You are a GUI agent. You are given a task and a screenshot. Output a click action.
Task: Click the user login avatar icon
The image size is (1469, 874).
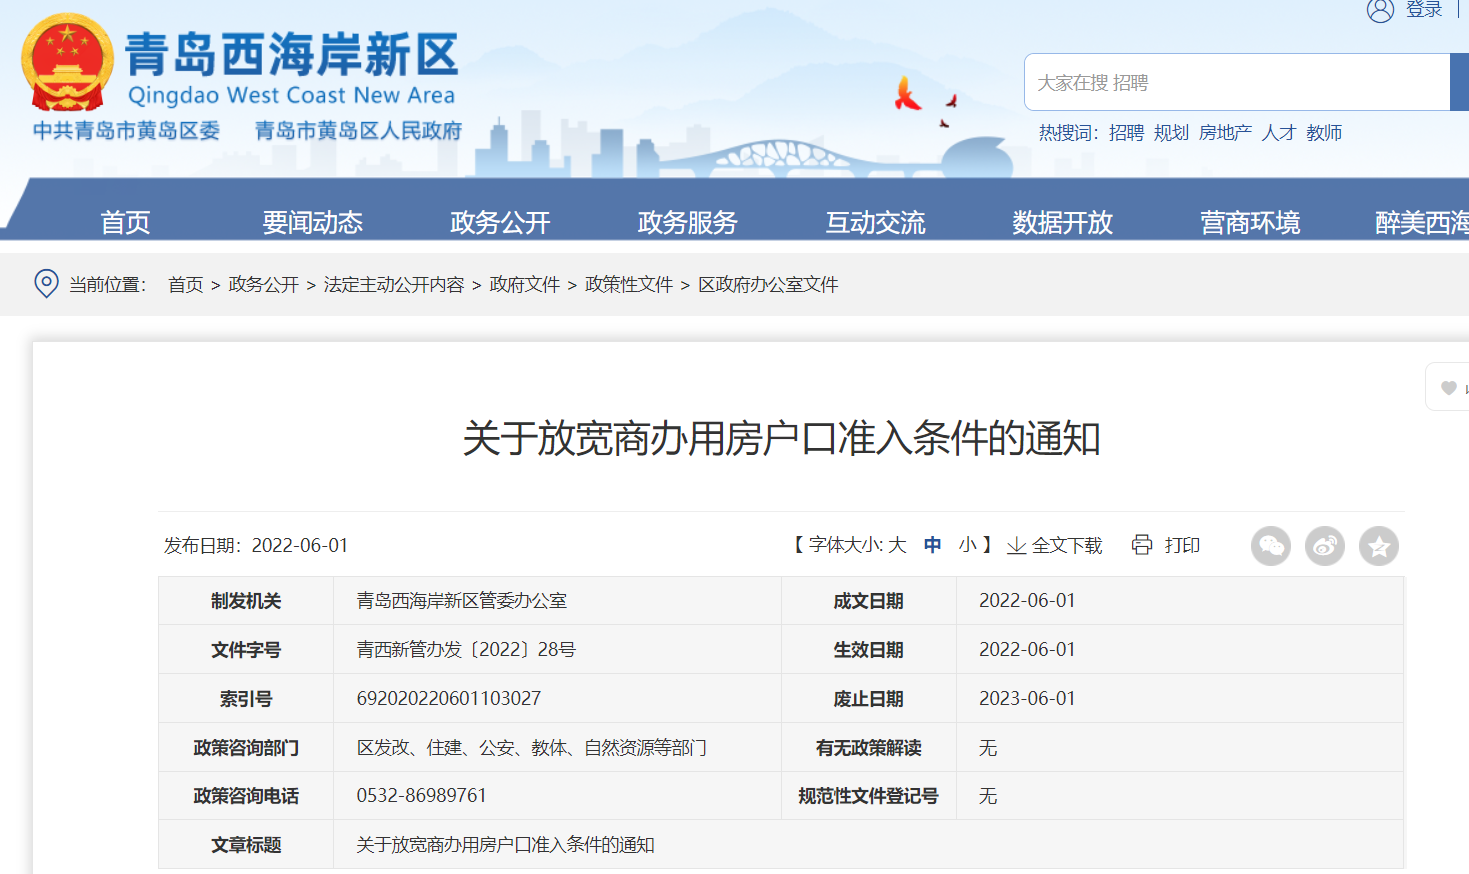1380,11
